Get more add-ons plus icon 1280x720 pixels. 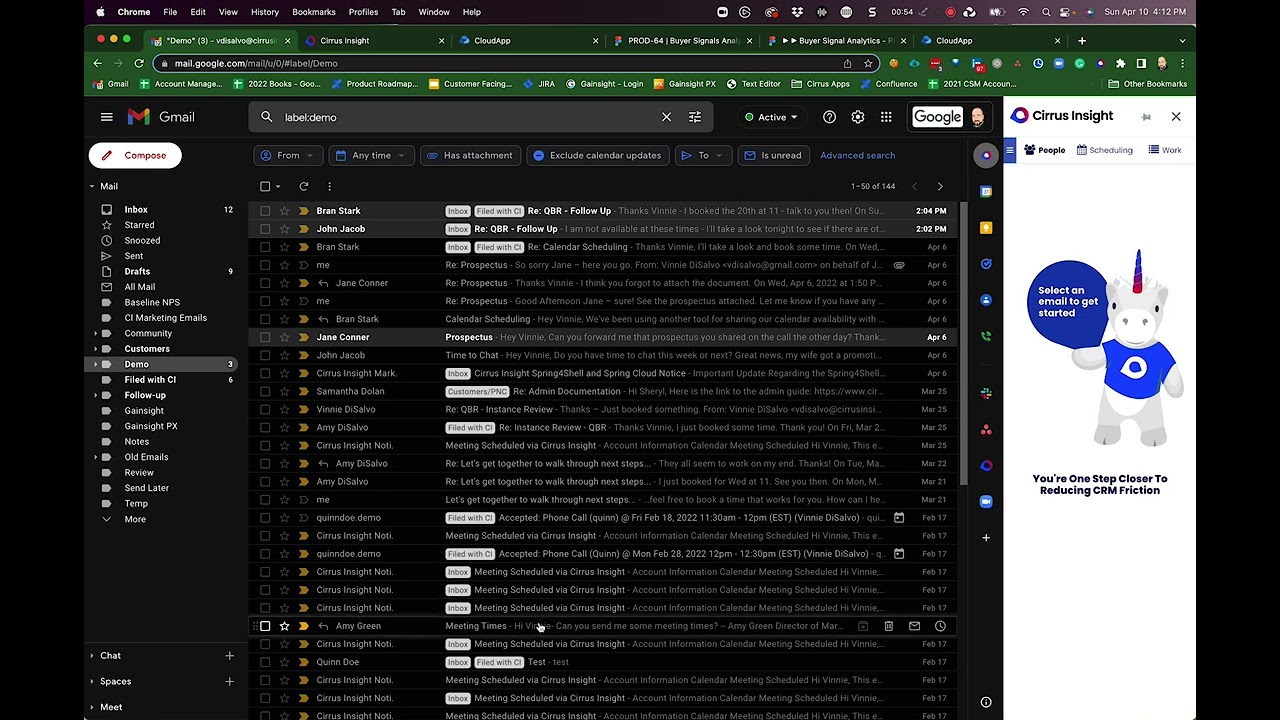(x=986, y=538)
